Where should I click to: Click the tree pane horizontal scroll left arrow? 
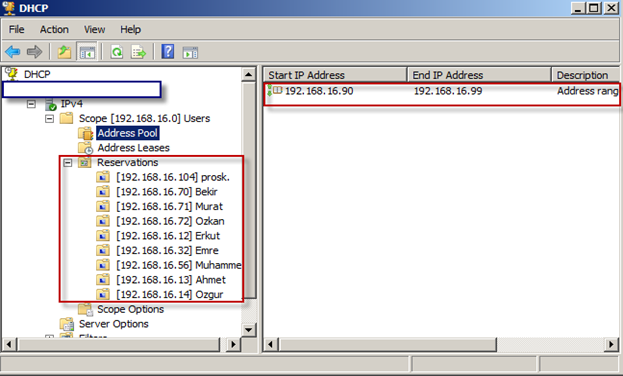coord(9,344)
